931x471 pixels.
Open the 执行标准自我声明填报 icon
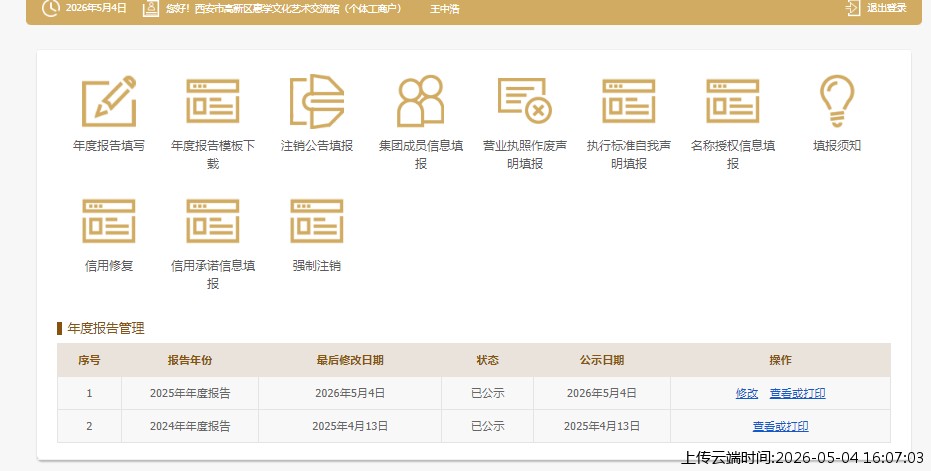tap(629, 101)
